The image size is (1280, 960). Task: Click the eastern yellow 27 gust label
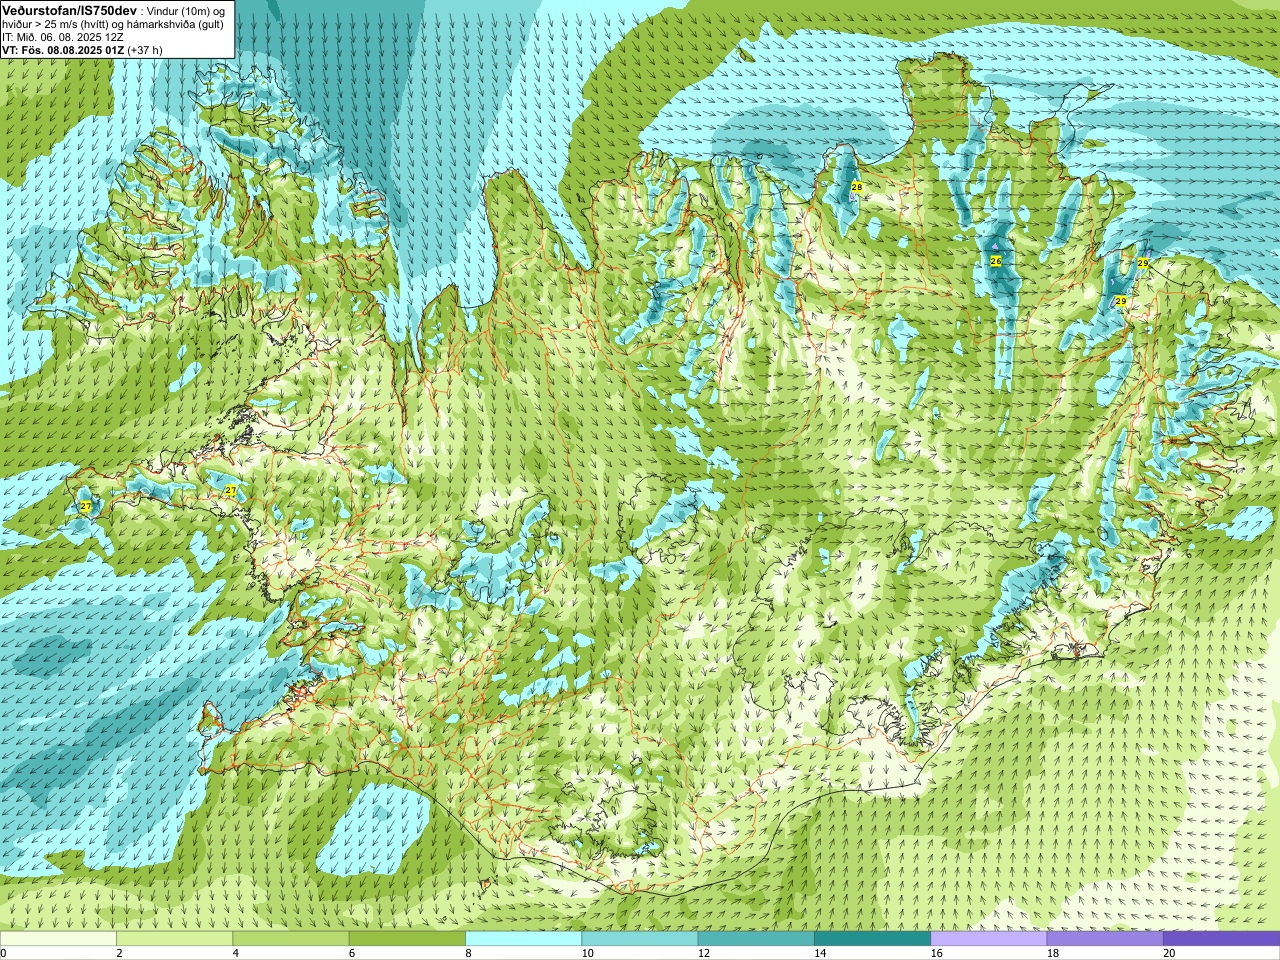[x=231, y=490]
